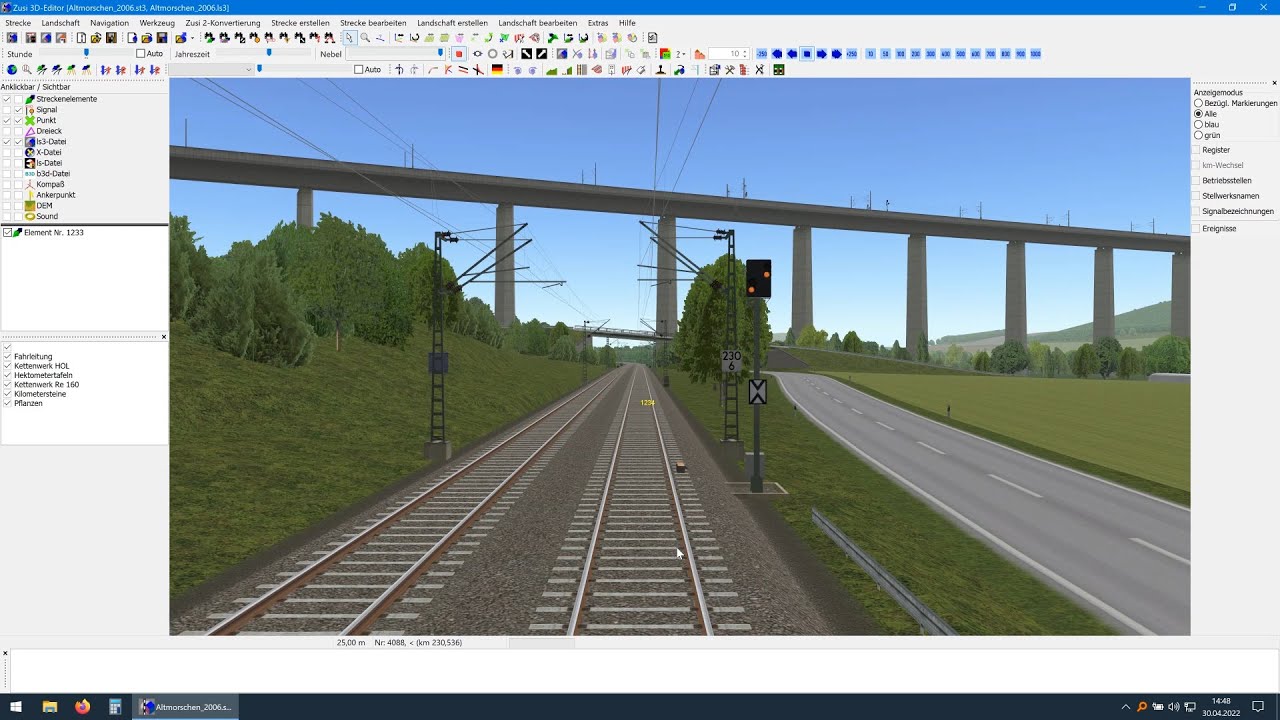Close the layer list panel with its X
Viewport: 1280px width, 720px height.
coord(164,337)
